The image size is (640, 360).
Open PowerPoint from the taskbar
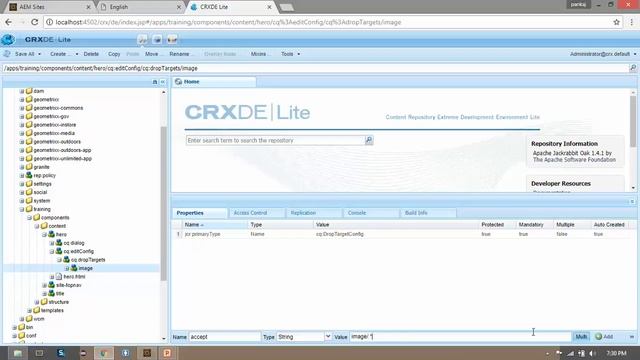pyautogui.click(x=167, y=353)
